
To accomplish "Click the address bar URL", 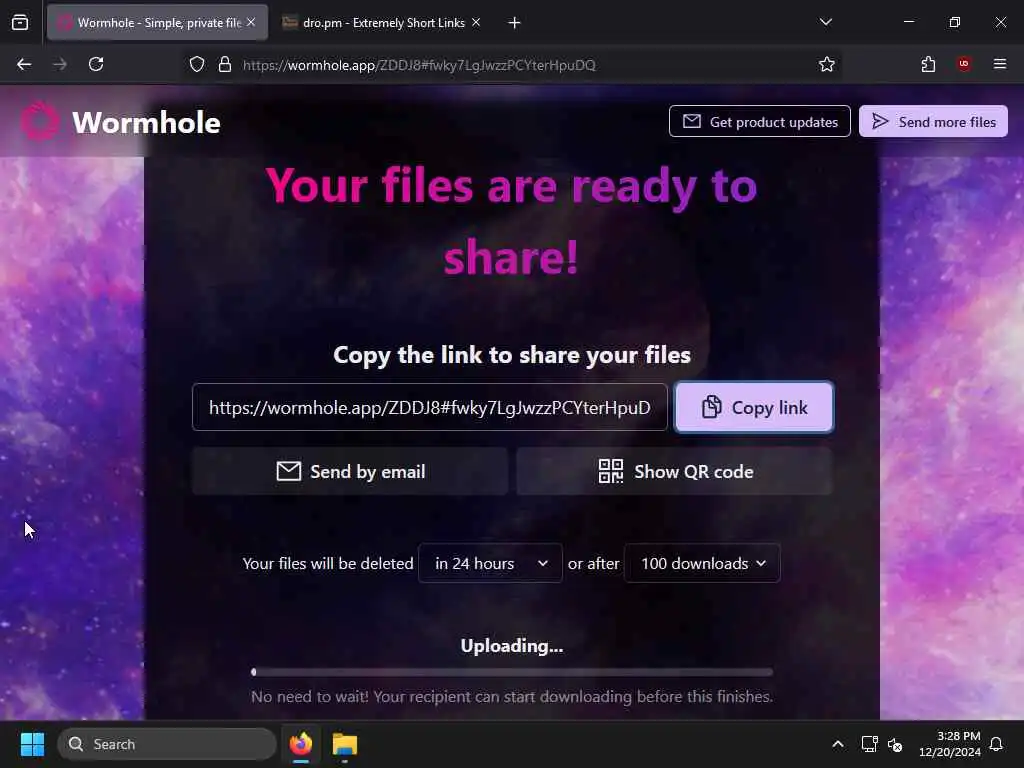I will (419, 65).
